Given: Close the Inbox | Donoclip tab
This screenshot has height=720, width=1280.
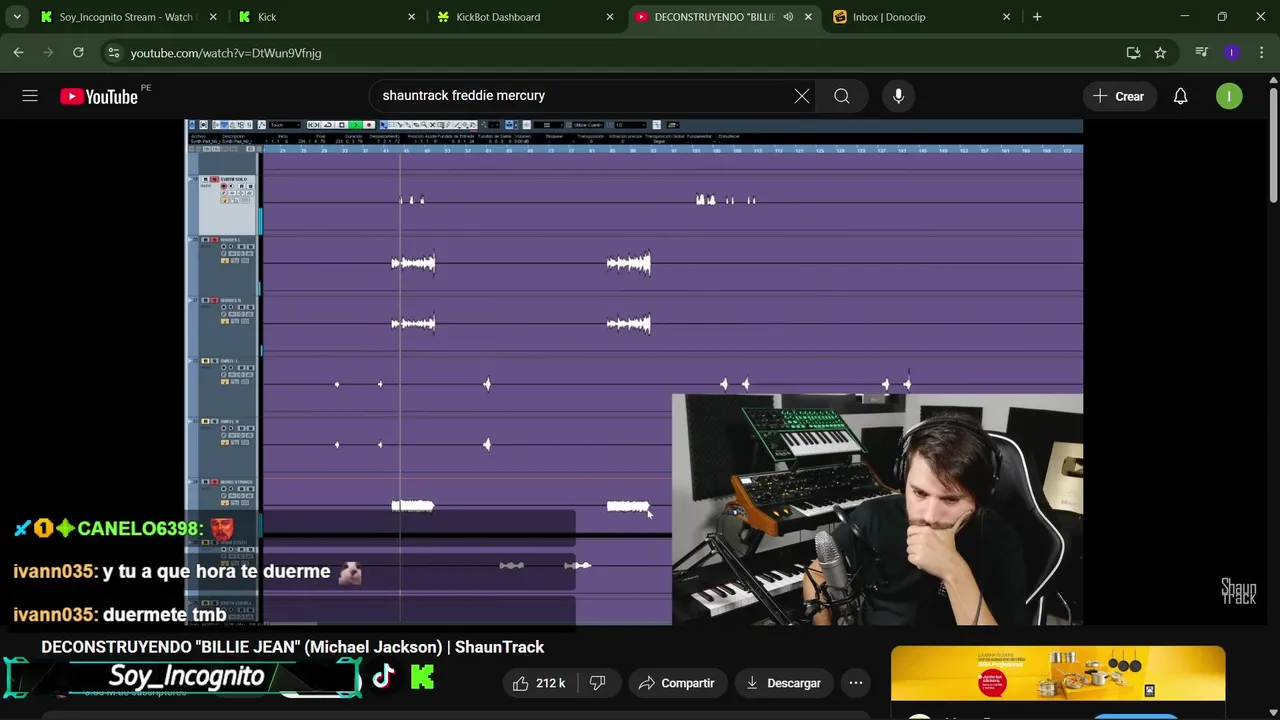Looking at the screenshot, I should pyautogui.click(x=1007, y=17).
